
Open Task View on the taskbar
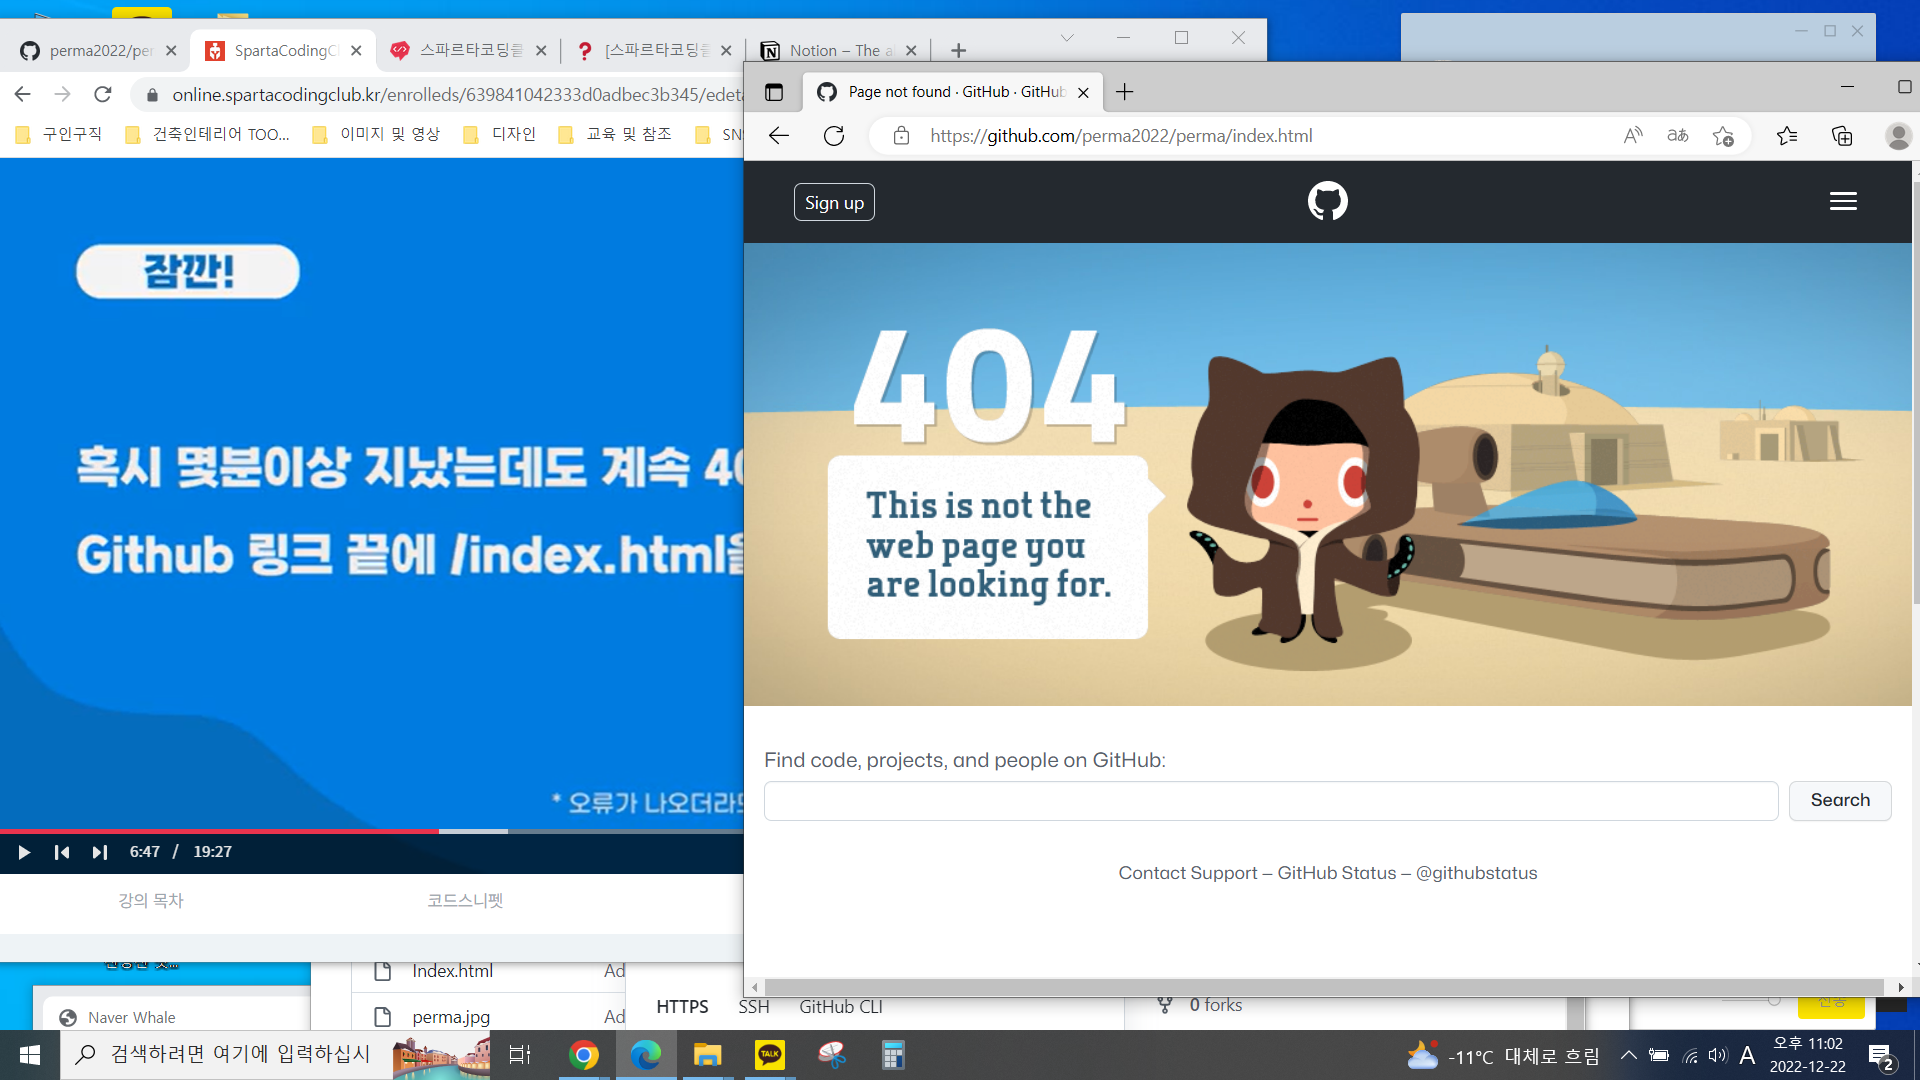(520, 1055)
